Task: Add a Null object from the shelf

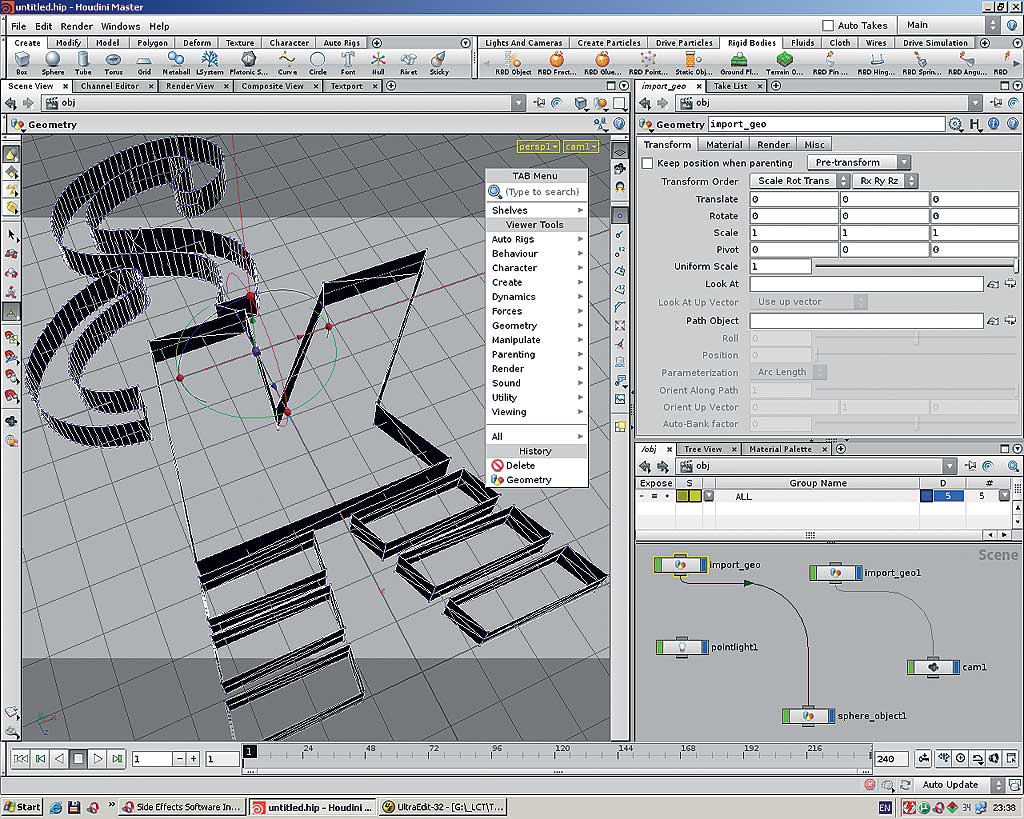Action: (378, 63)
